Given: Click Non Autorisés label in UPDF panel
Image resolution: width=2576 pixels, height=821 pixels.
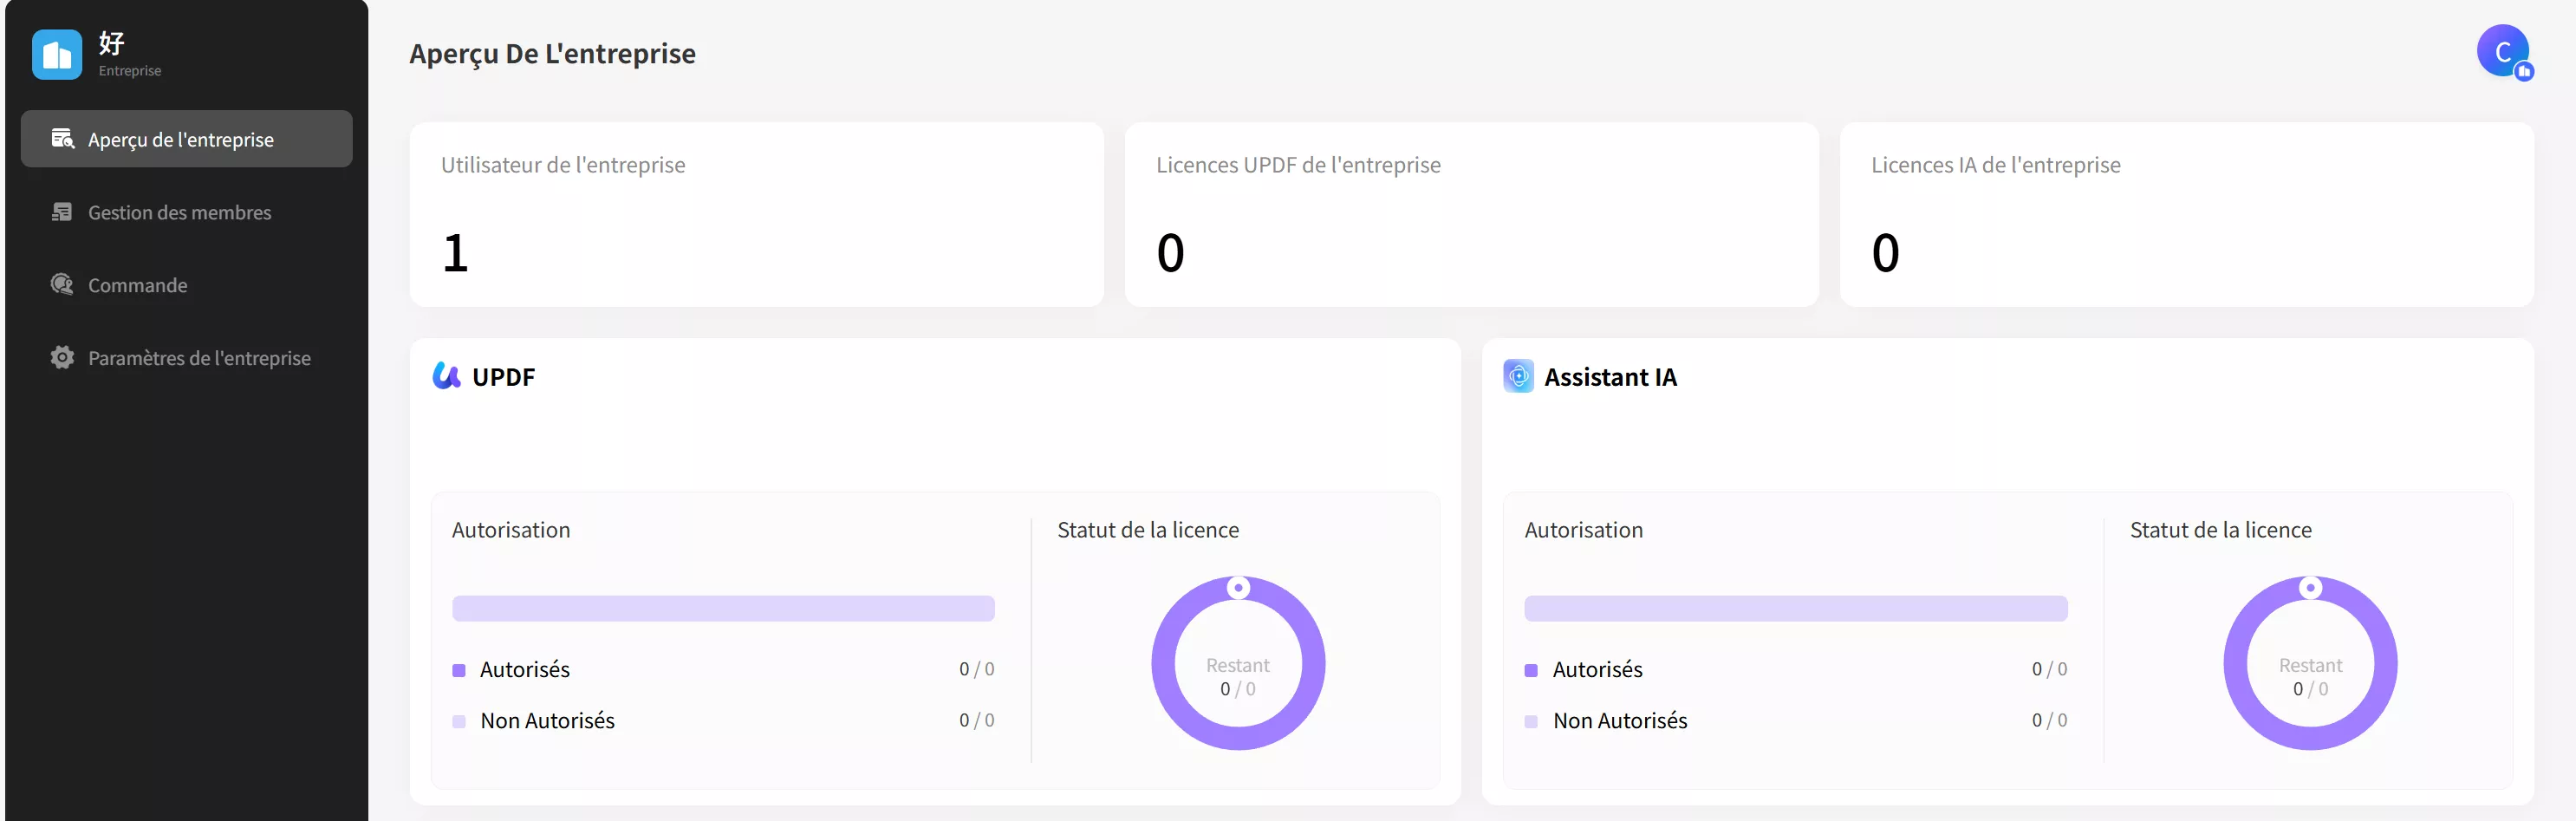Looking at the screenshot, I should [547, 721].
